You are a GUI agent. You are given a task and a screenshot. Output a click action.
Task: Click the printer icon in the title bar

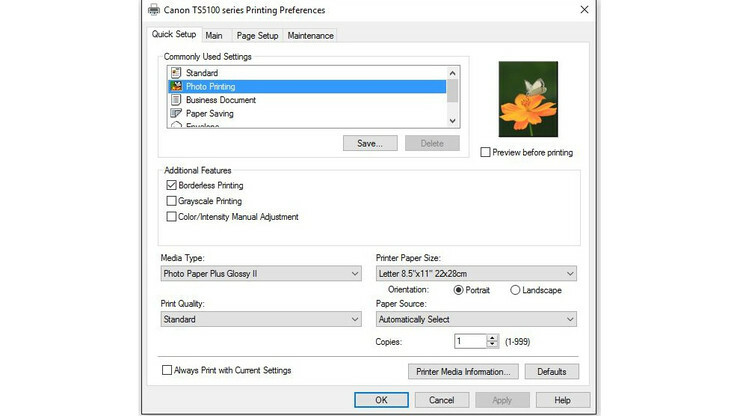(154, 9)
